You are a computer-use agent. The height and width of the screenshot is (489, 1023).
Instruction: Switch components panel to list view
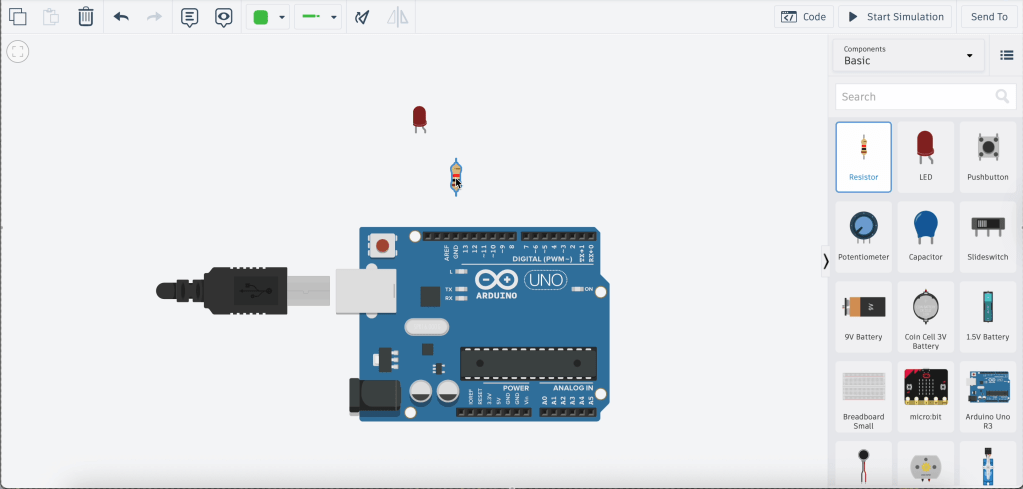point(1006,55)
